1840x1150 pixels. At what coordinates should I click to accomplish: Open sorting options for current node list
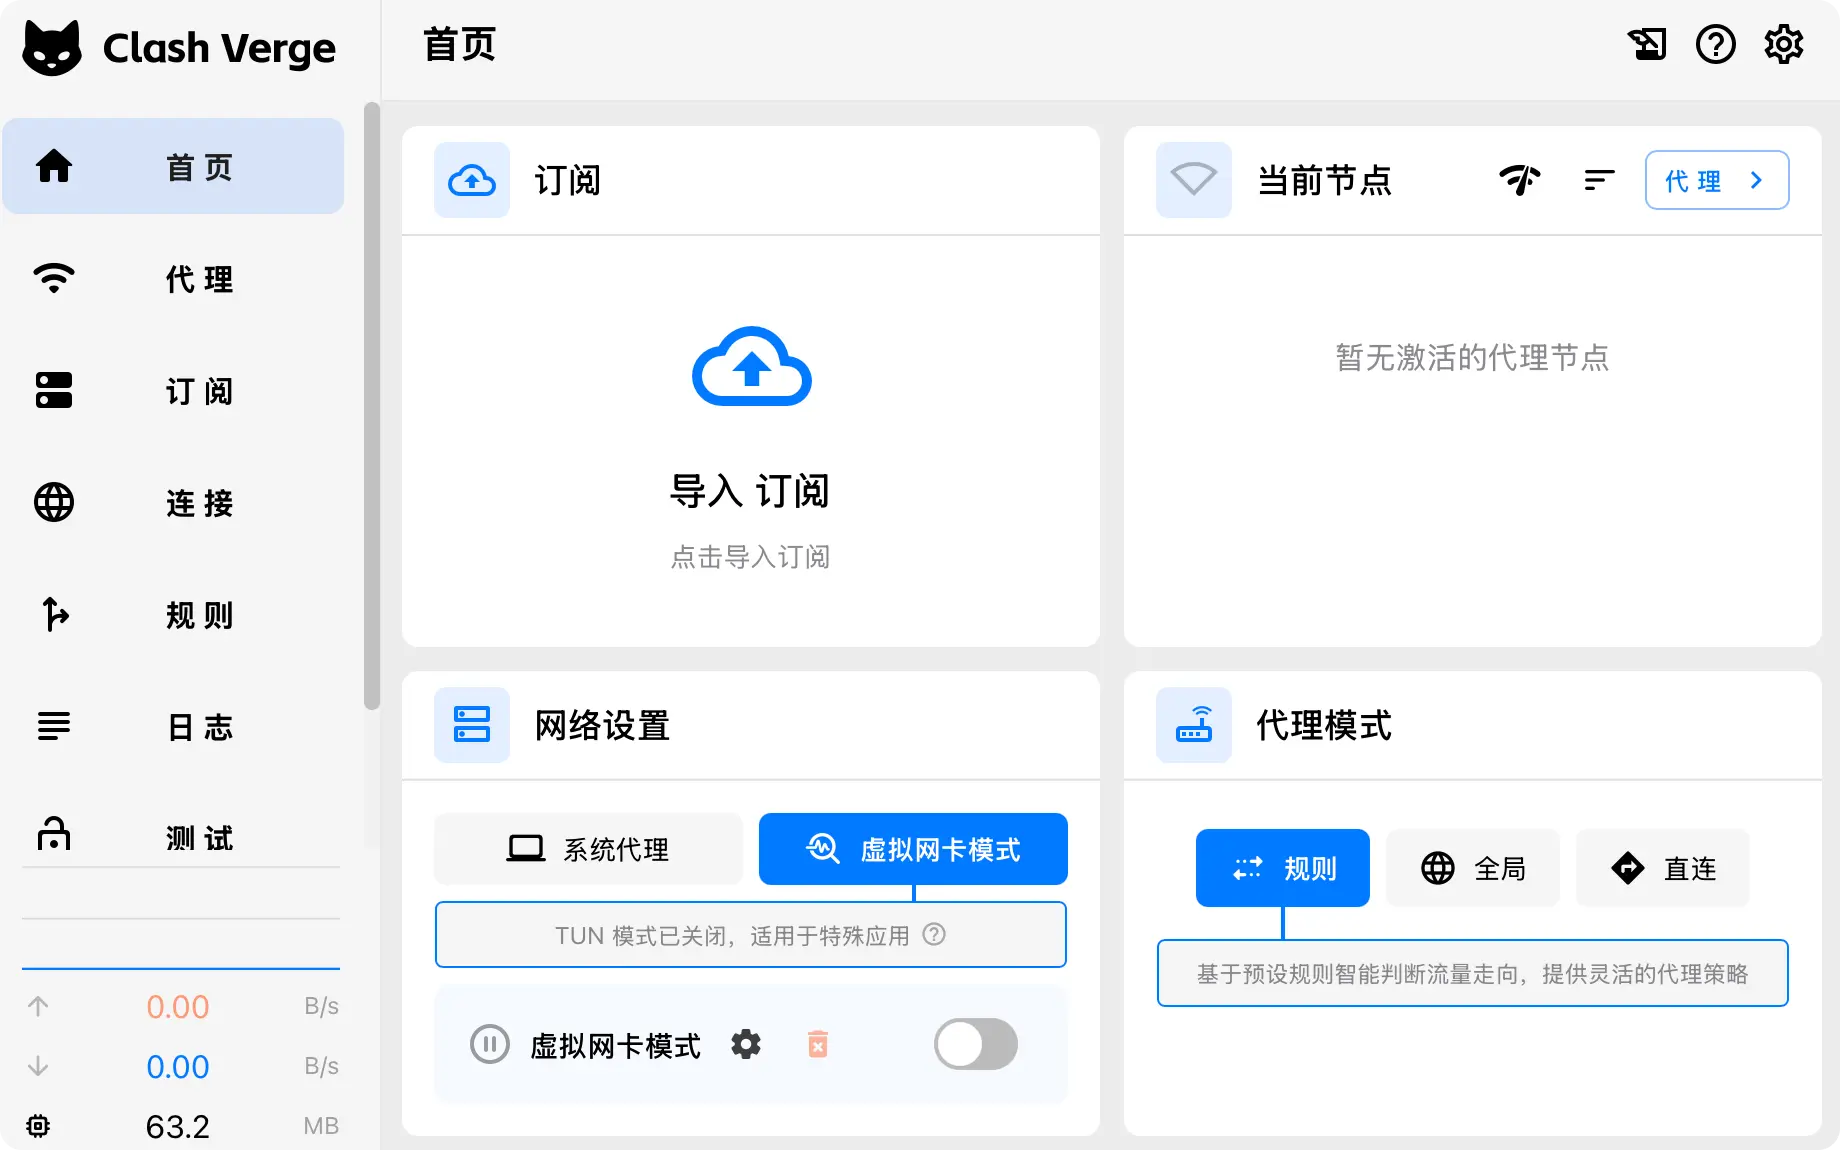[1598, 180]
